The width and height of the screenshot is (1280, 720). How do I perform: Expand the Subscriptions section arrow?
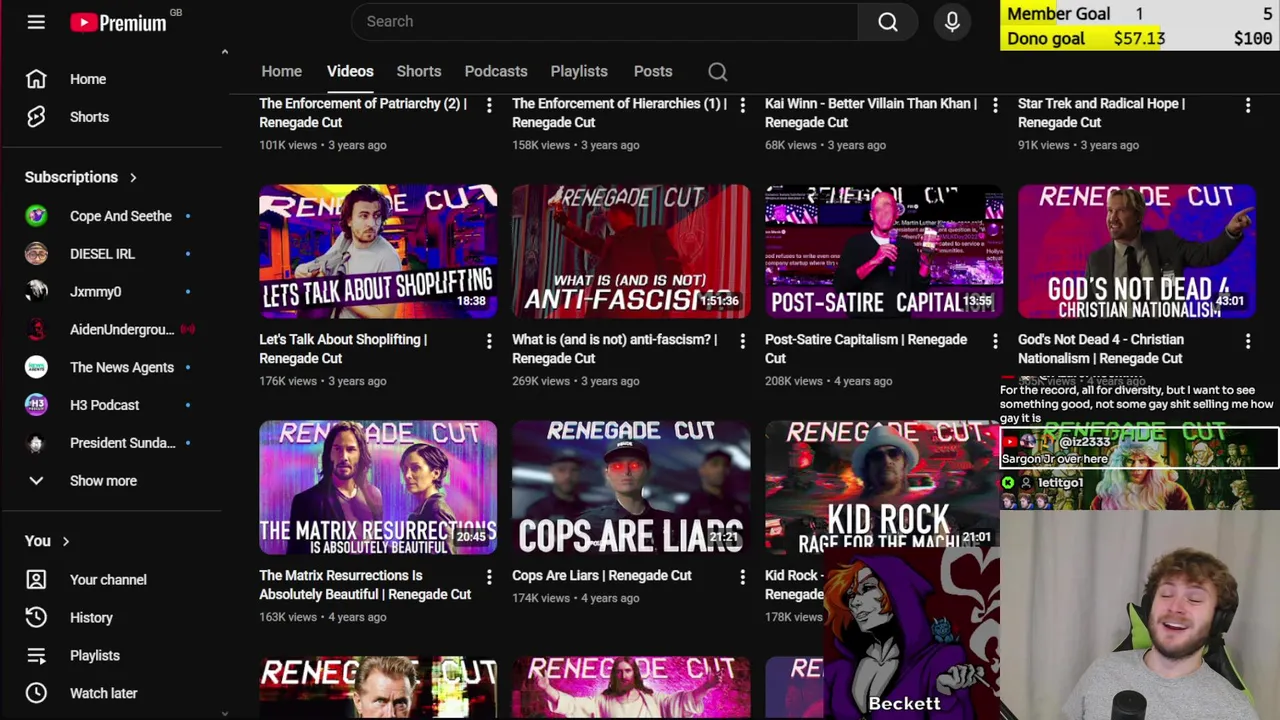pyautogui.click(x=133, y=177)
